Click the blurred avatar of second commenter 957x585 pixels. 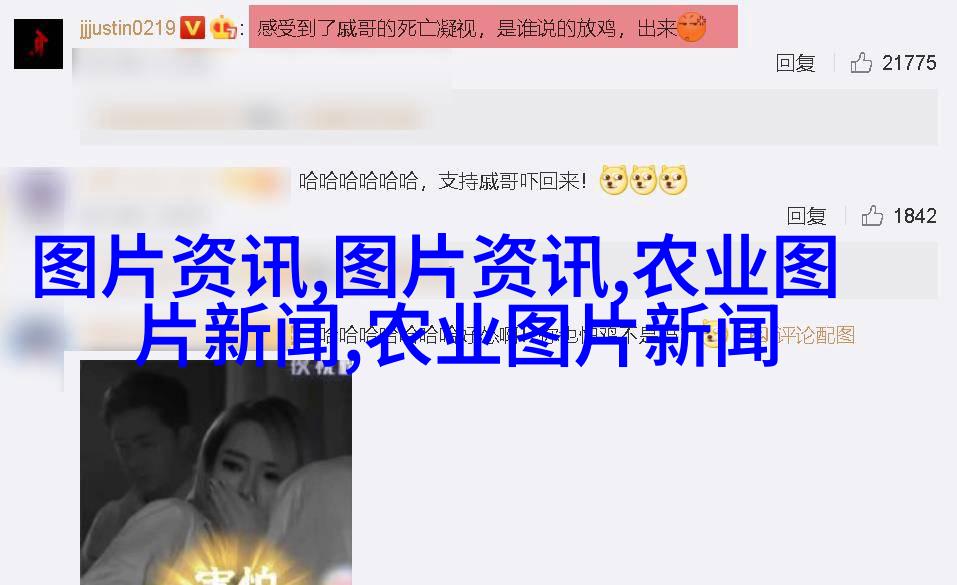[x=38, y=195]
